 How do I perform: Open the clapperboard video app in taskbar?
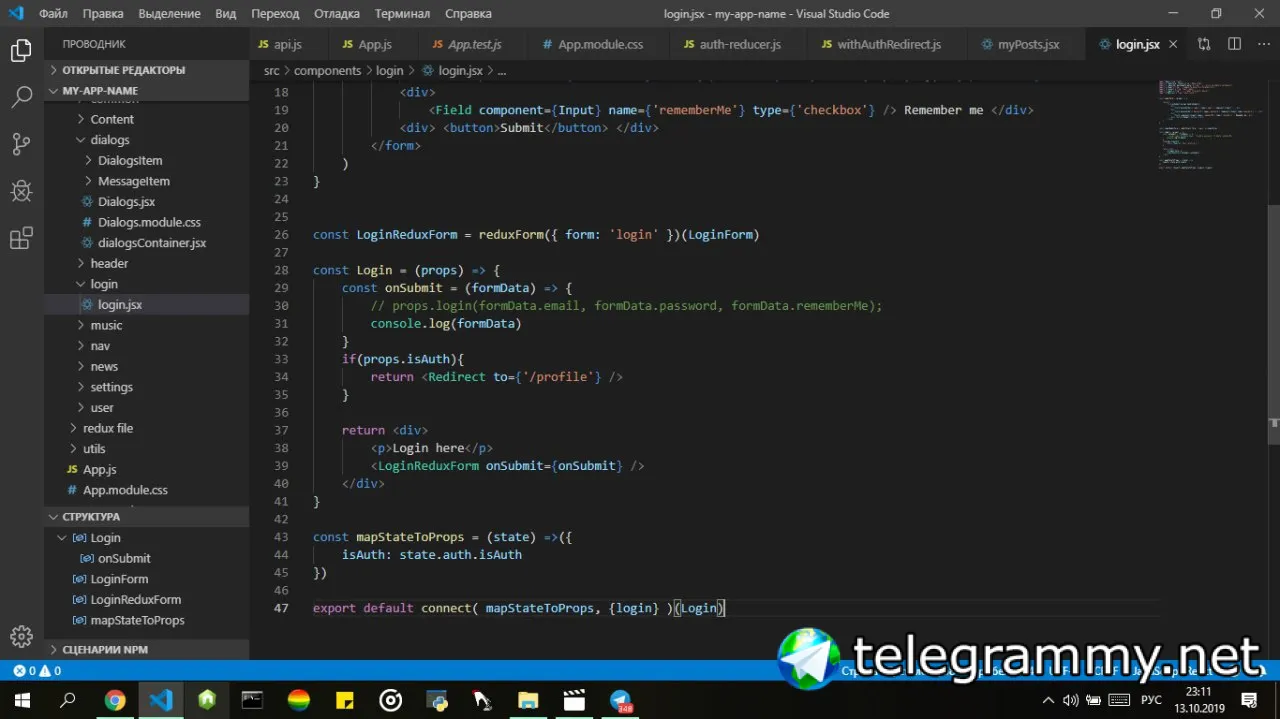pos(574,700)
